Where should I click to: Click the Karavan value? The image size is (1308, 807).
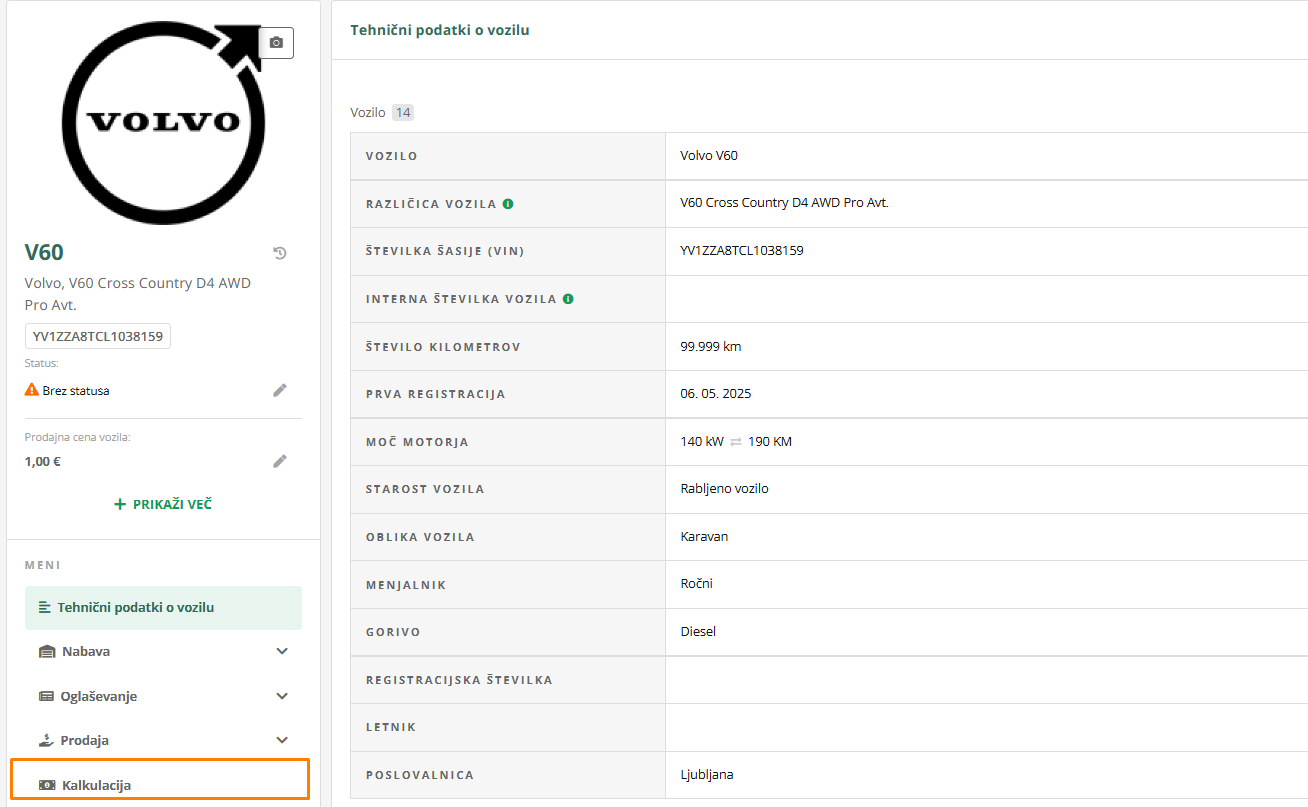click(x=704, y=537)
